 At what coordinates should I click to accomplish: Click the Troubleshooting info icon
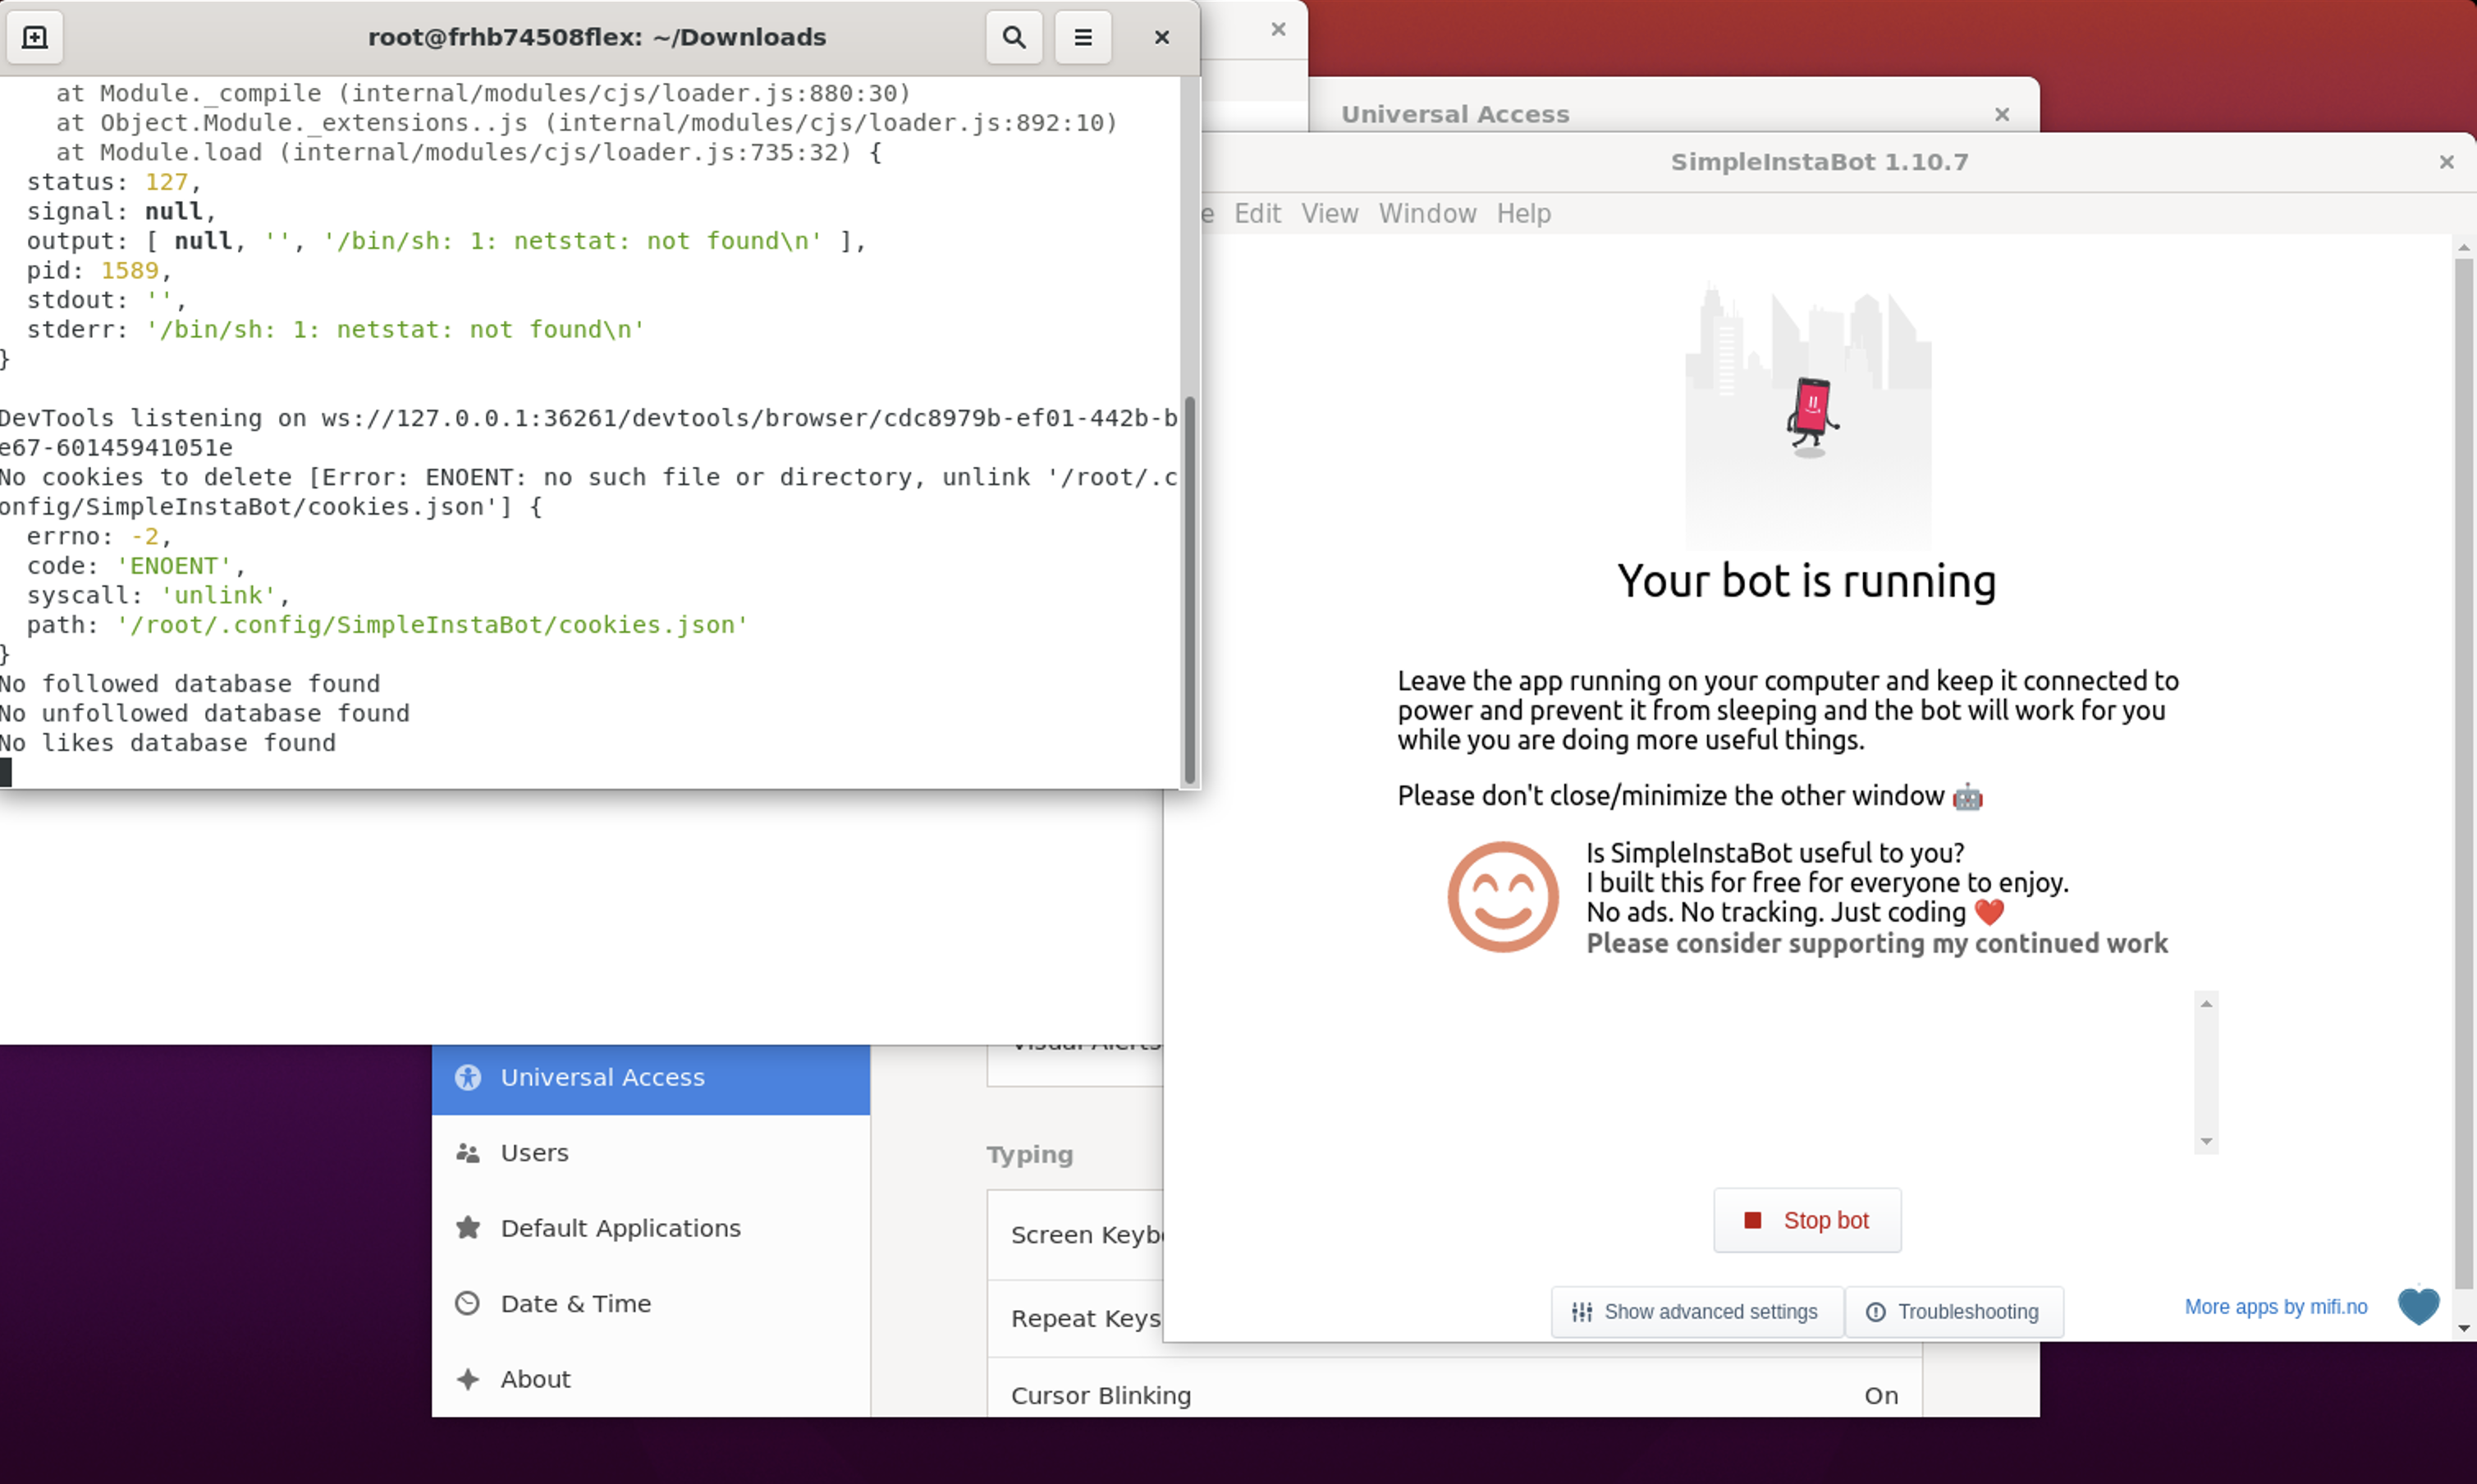1876,1311
